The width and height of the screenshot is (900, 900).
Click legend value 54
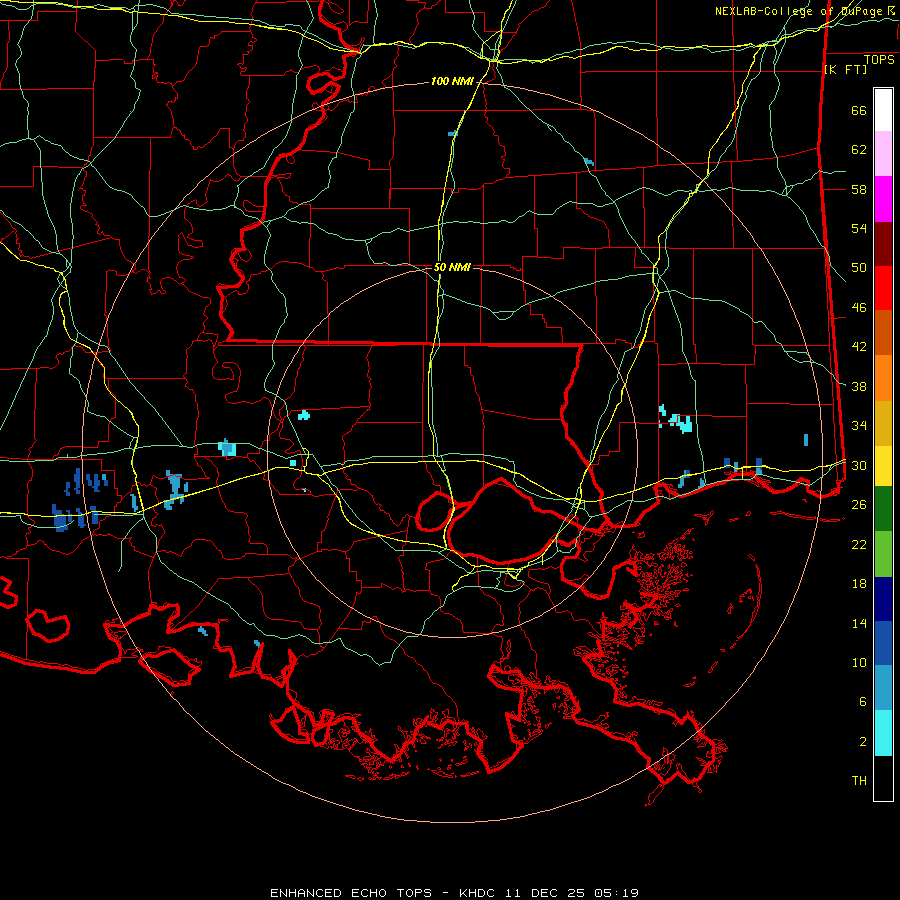click(x=859, y=228)
